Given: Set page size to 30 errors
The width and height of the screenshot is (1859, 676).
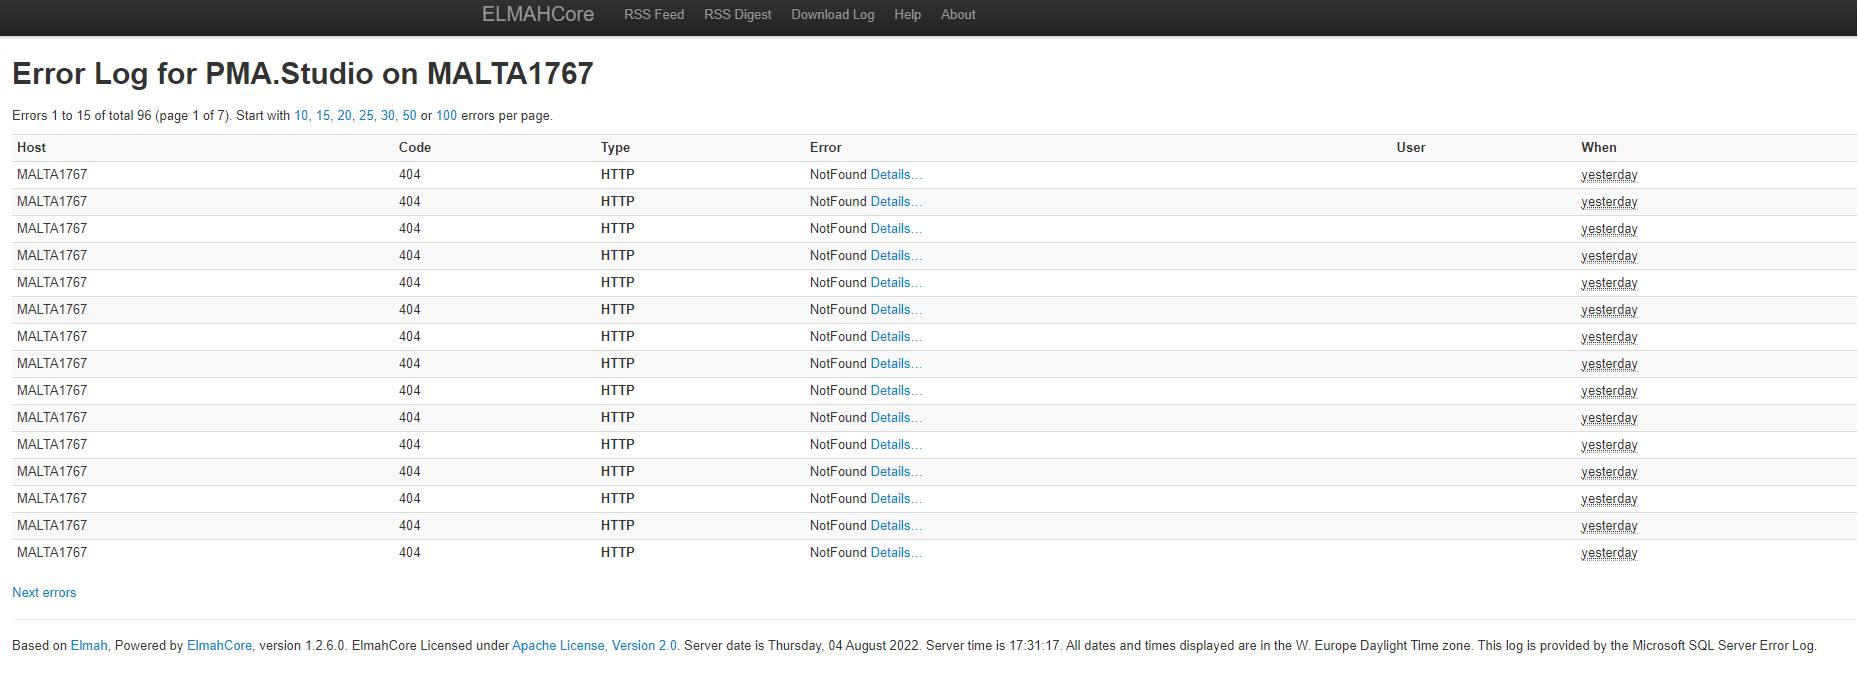Looking at the screenshot, I should [x=388, y=116].
